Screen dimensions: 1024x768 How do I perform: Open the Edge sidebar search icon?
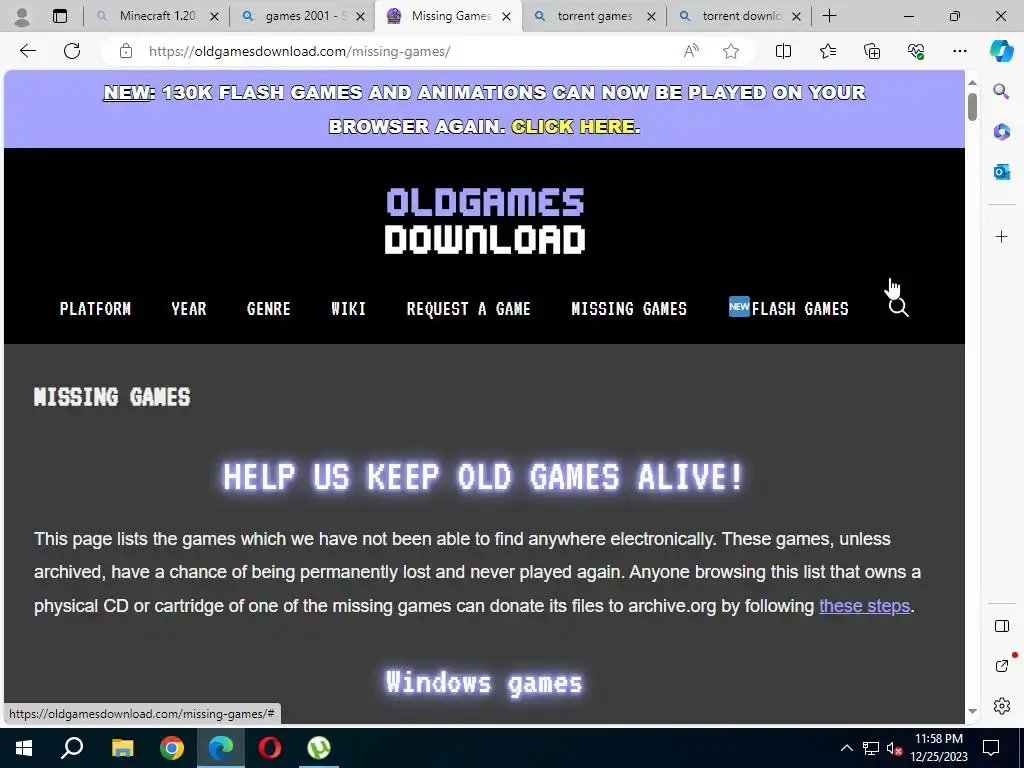tap(1001, 91)
